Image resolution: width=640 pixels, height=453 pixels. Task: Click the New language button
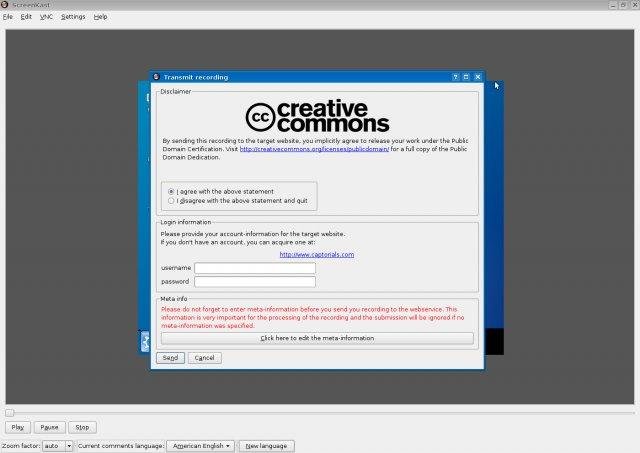pyautogui.click(x=266, y=446)
